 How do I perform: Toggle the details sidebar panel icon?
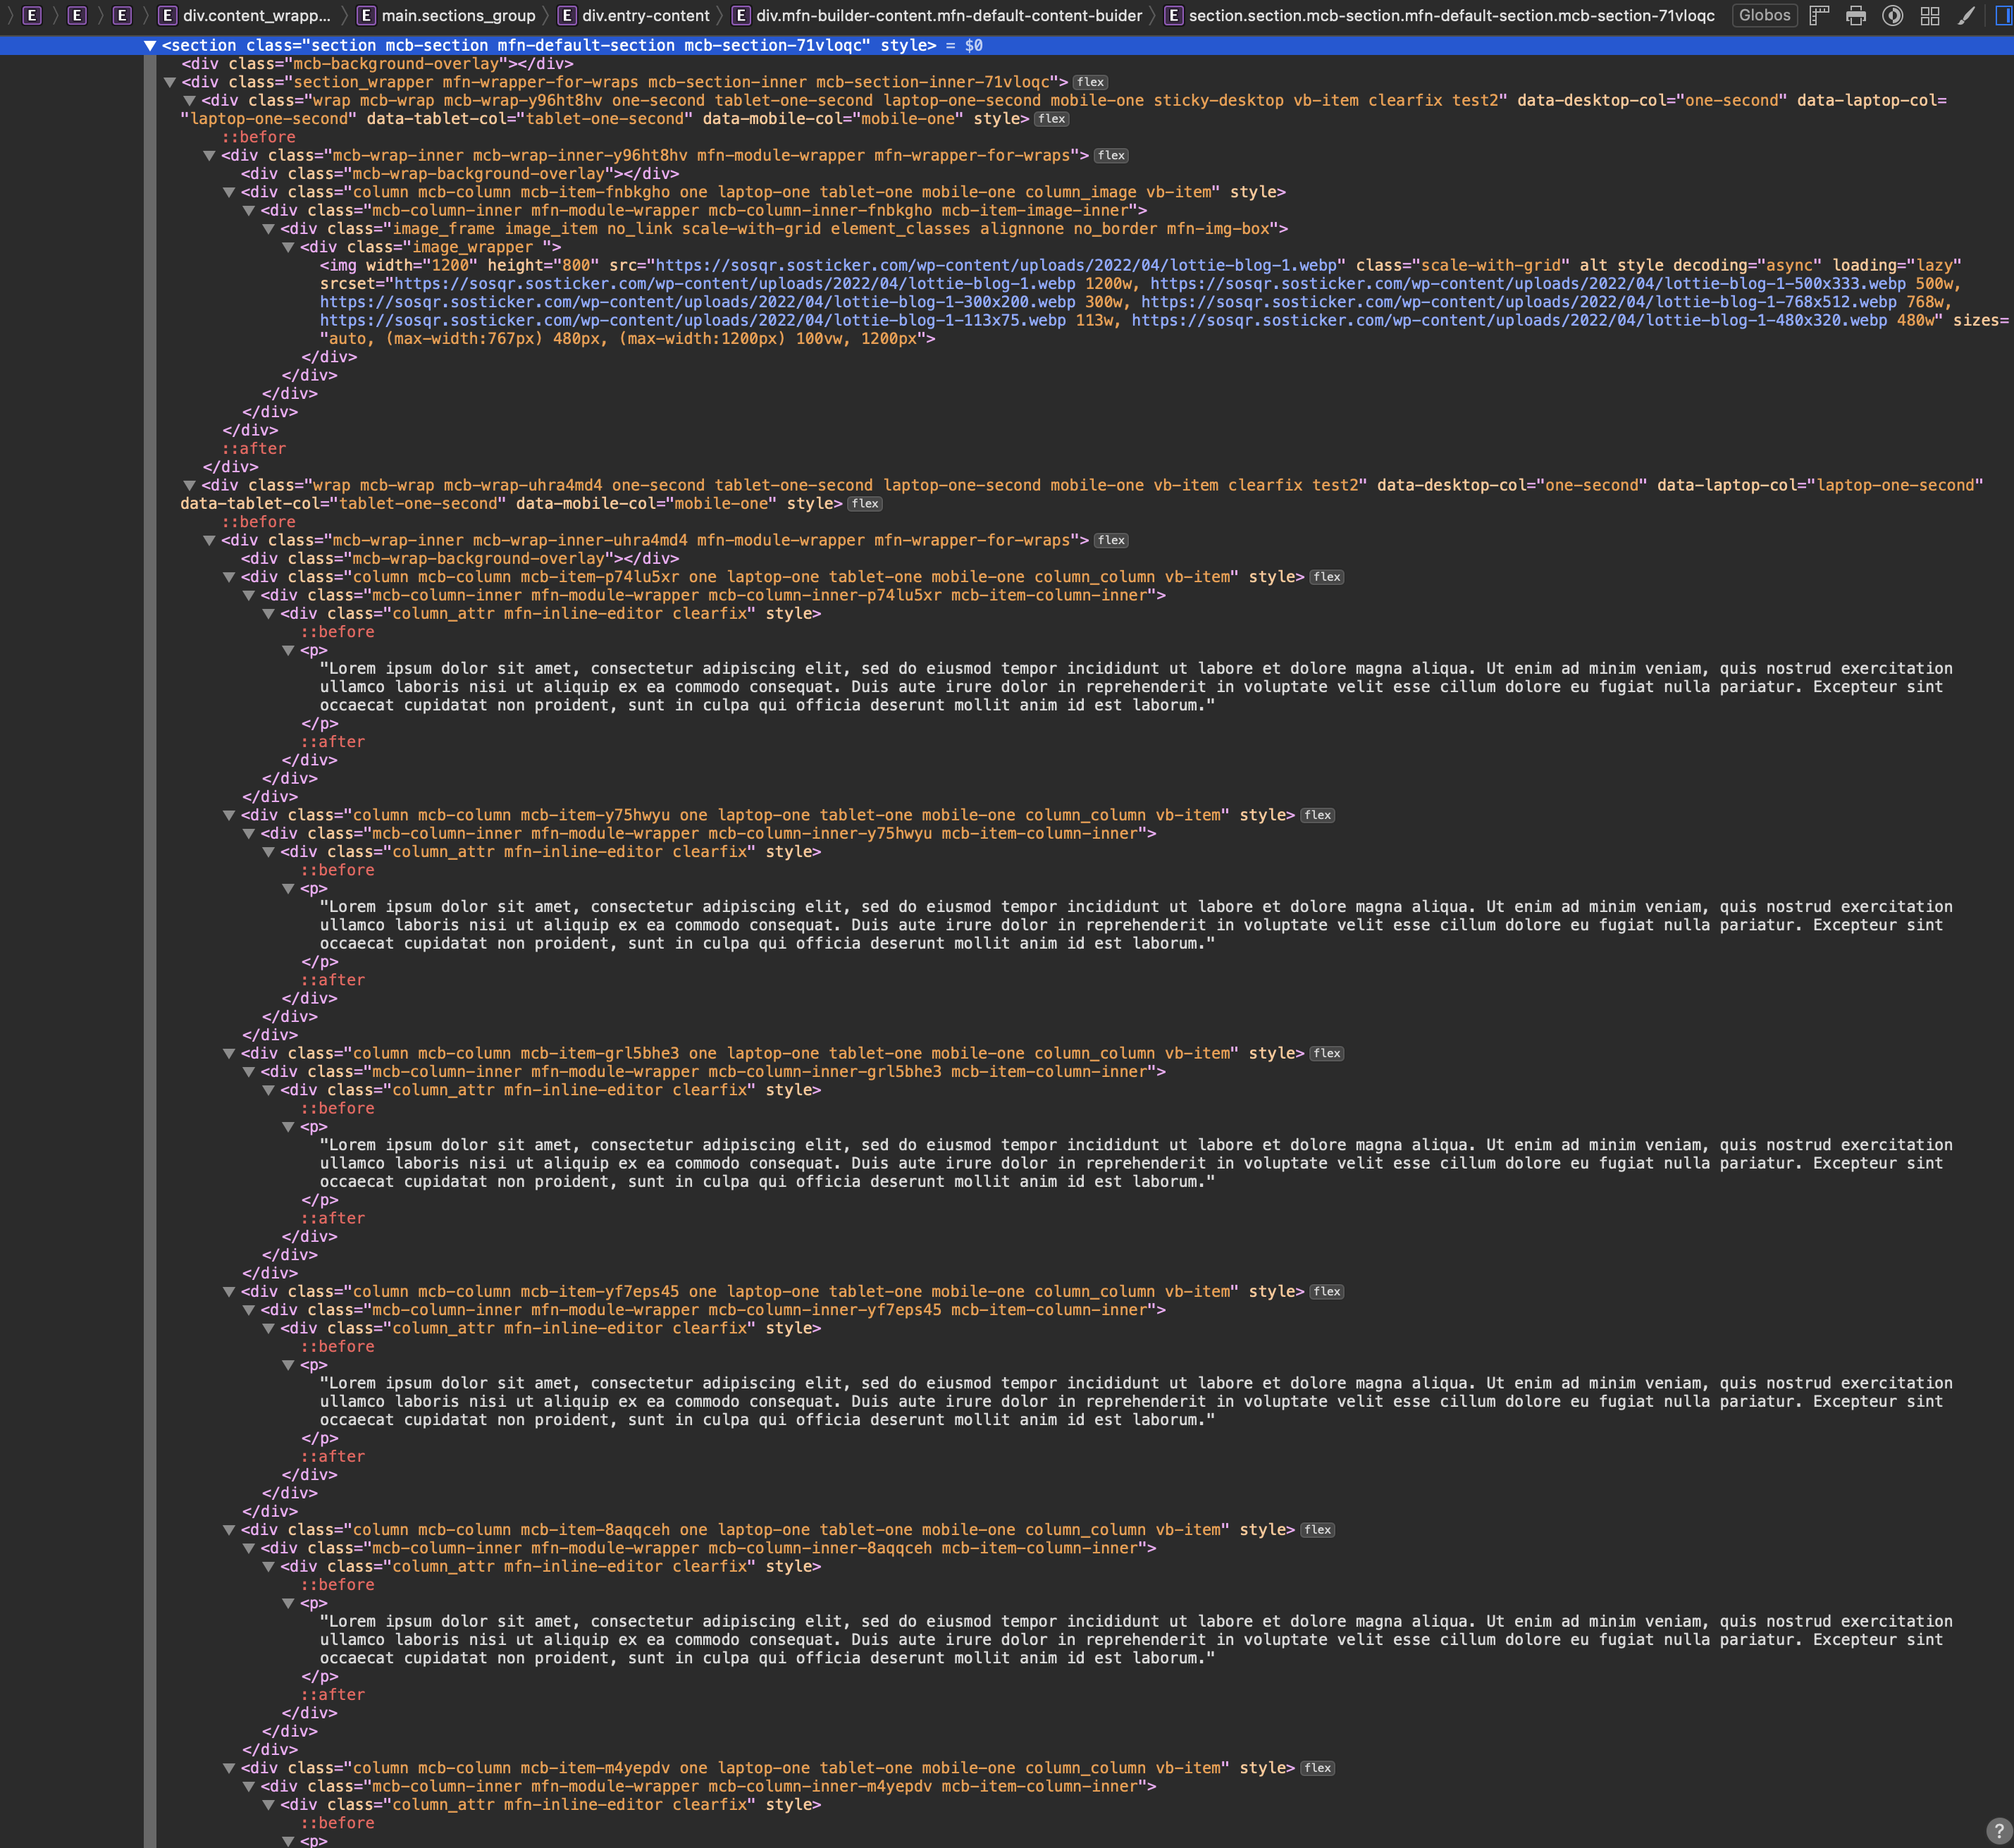pyautogui.click(x=2003, y=16)
